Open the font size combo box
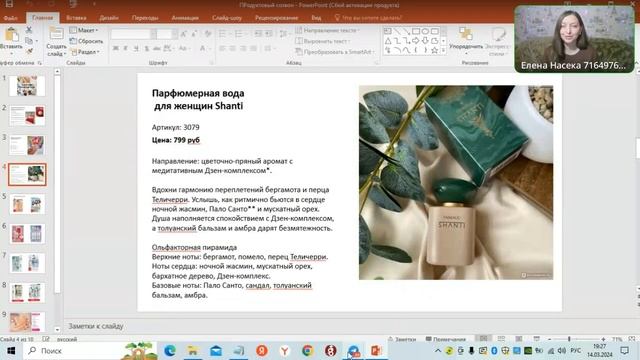Screen dimensions: 640x360 click(x=167, y=34)
